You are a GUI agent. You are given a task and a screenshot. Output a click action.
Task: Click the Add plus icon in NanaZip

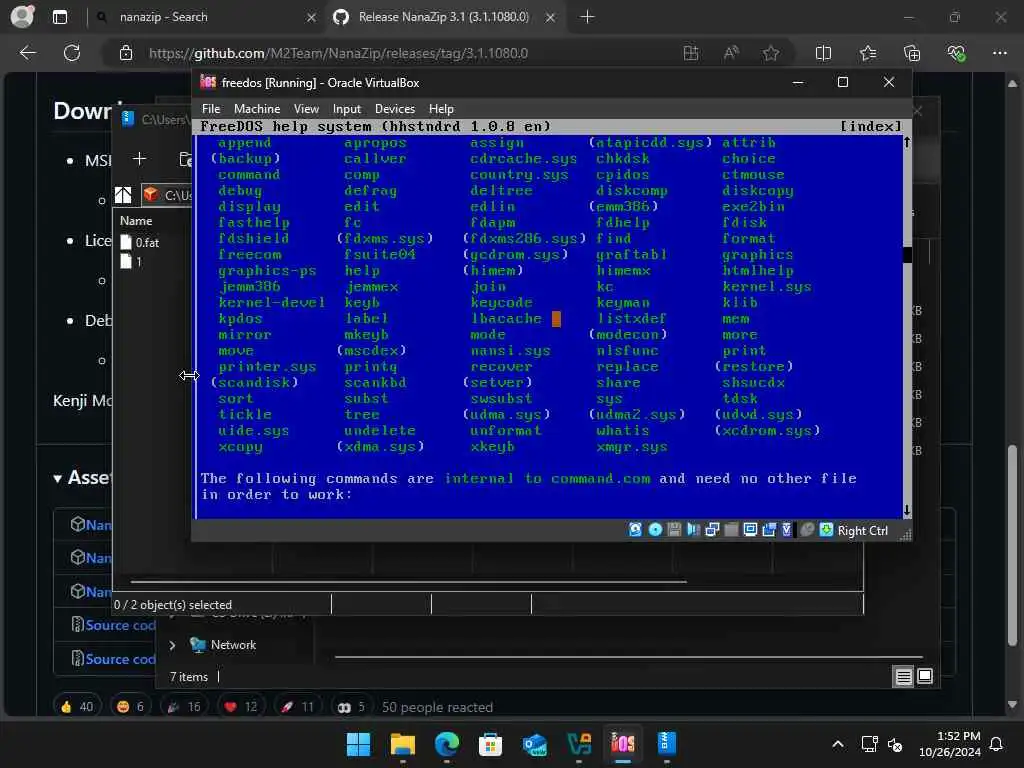(x=139, y=159)
